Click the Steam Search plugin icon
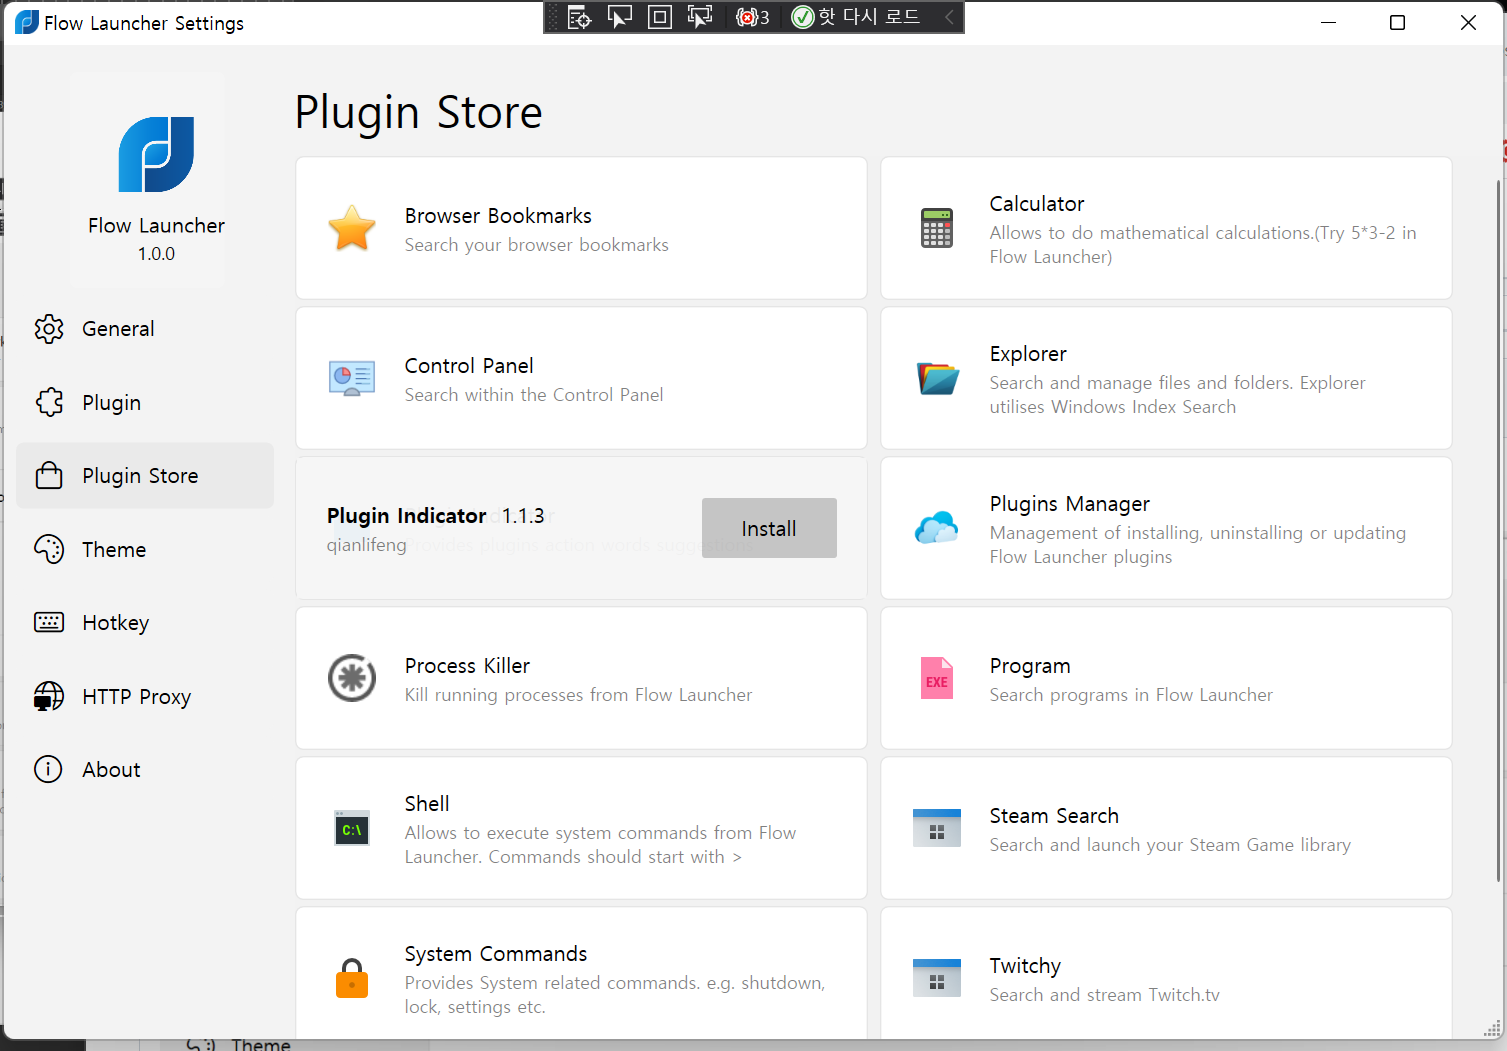Viewport: 1507px width, 1051px height. (937, 828)
